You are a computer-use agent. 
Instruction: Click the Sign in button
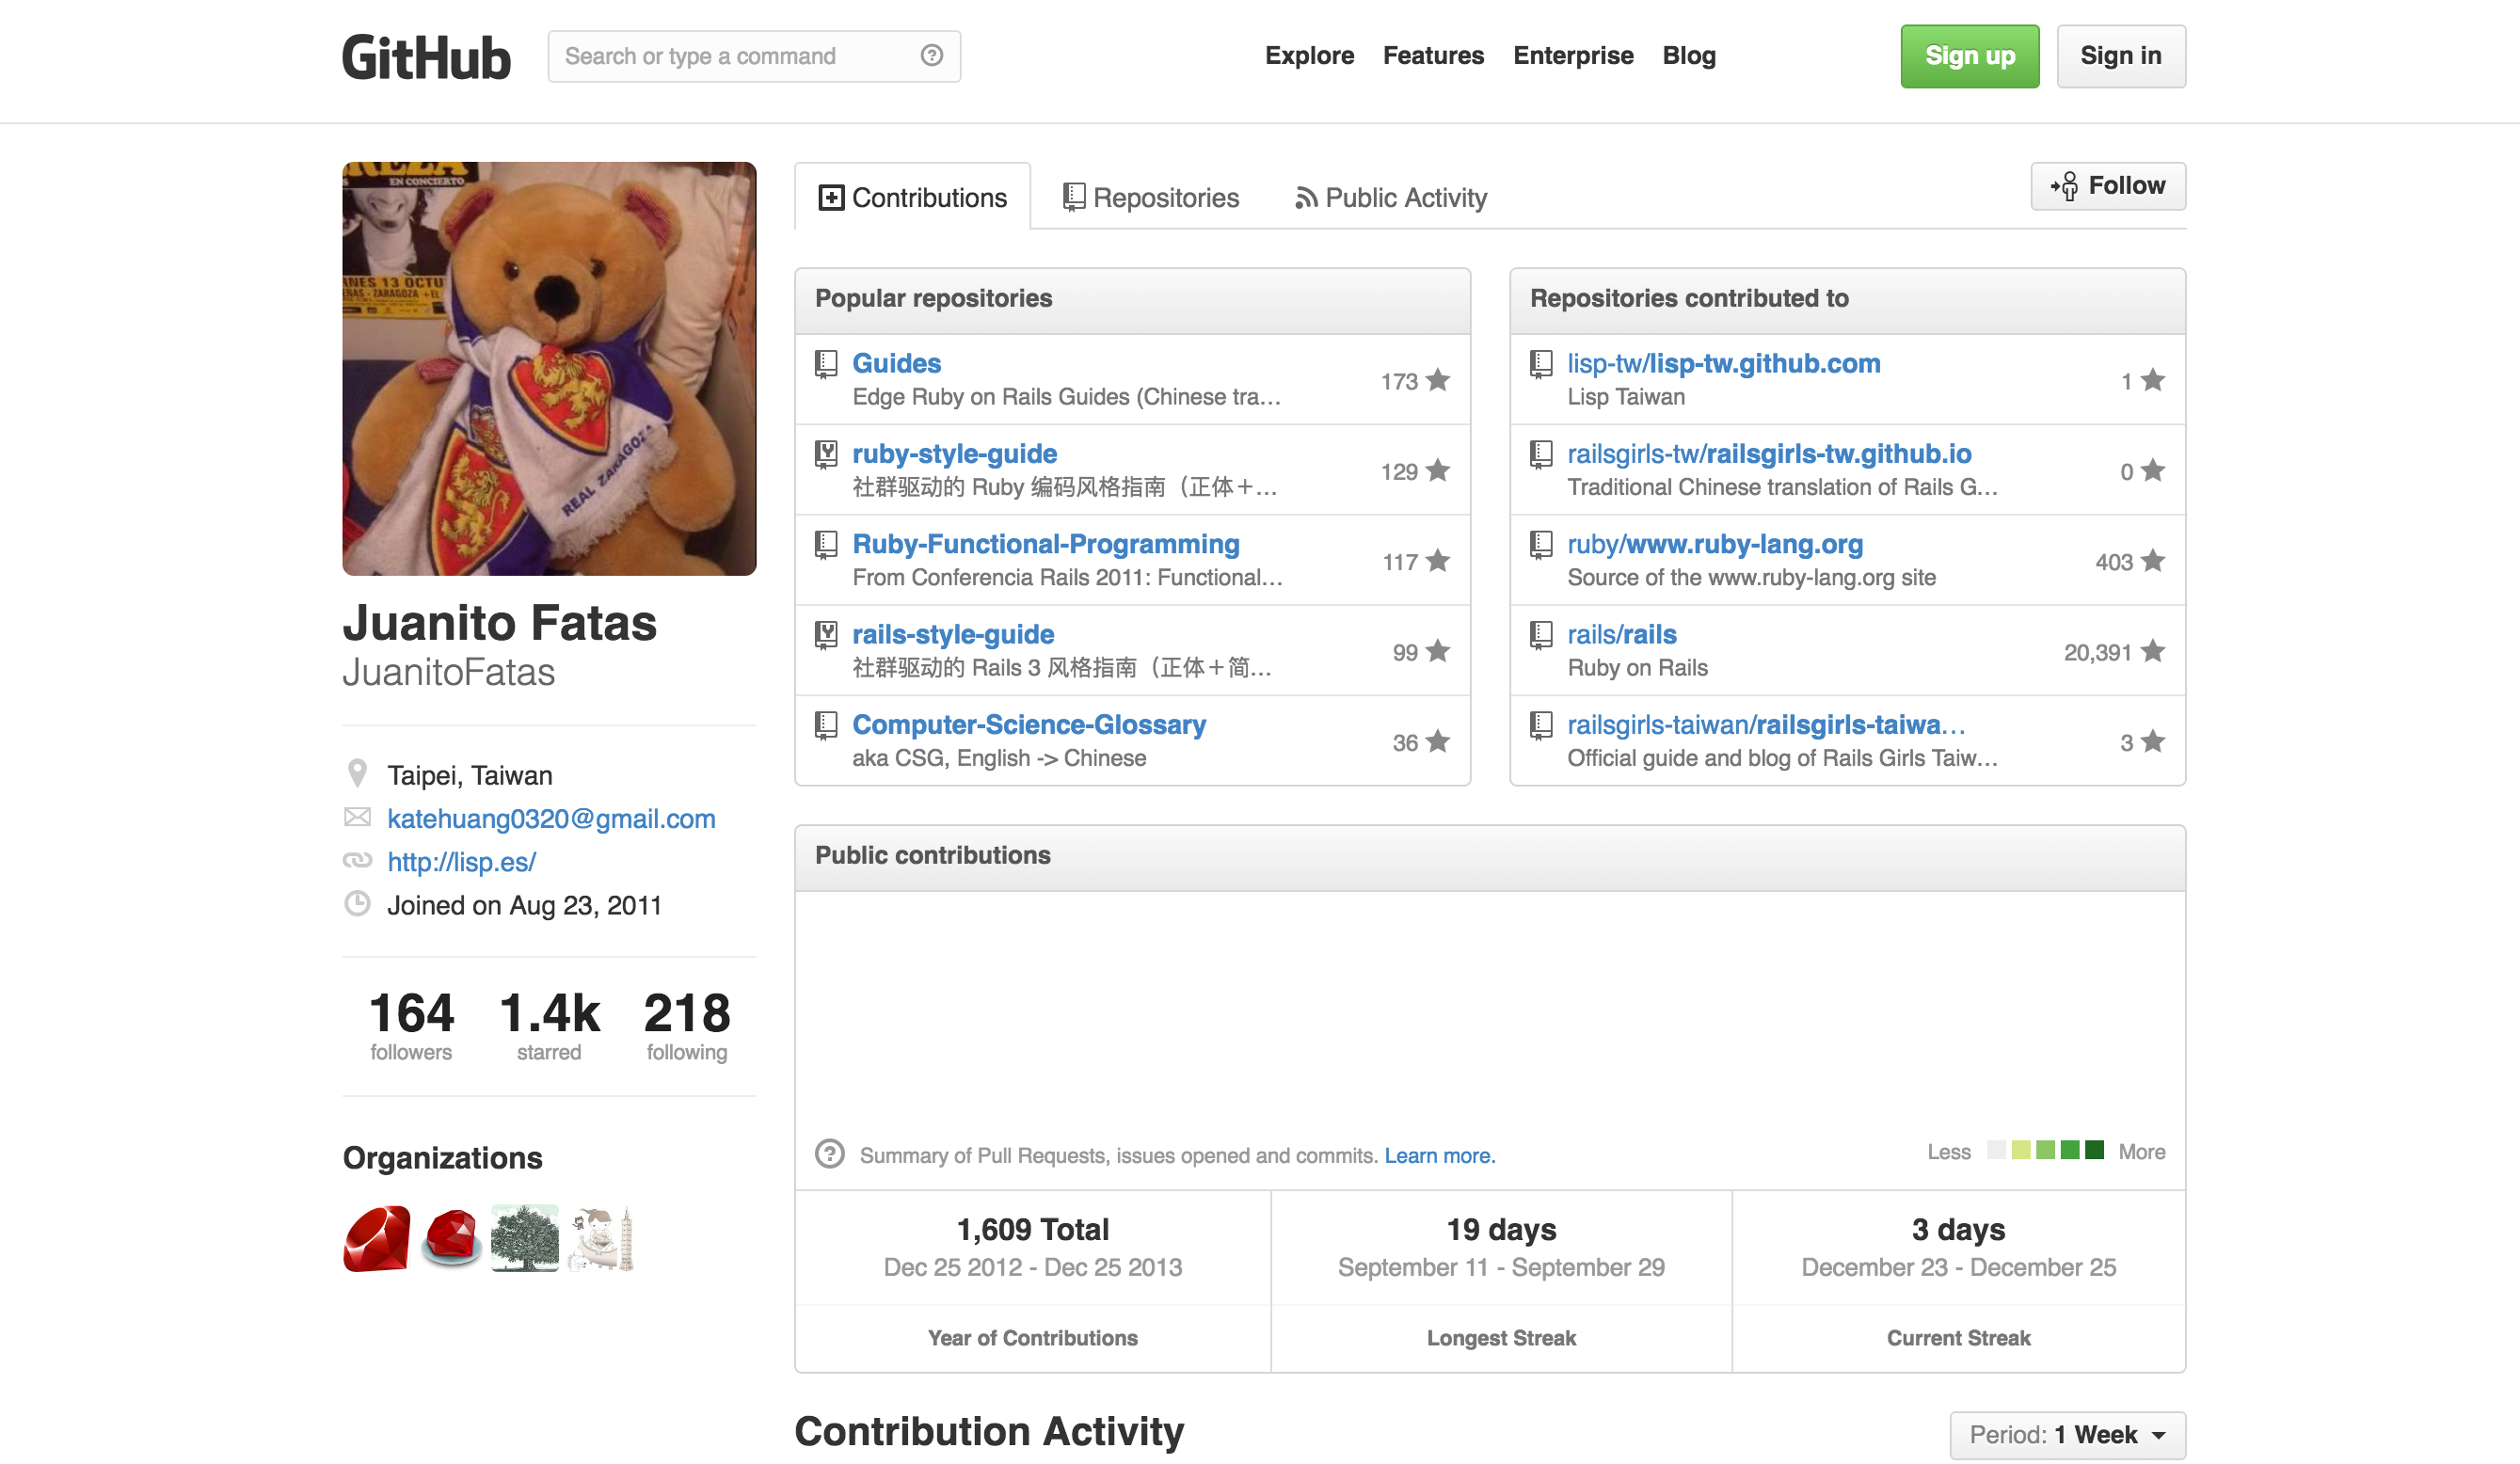(2121, 56)
